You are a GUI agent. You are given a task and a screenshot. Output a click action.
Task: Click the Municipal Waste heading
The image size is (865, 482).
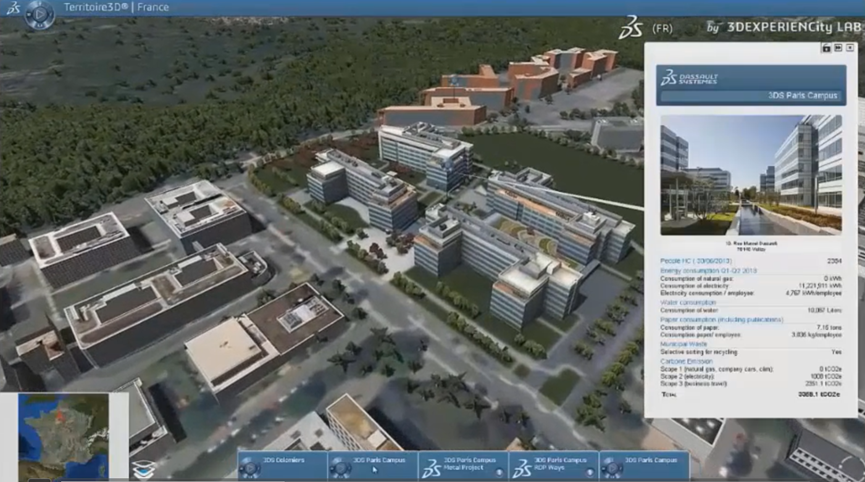click(684, 344)
